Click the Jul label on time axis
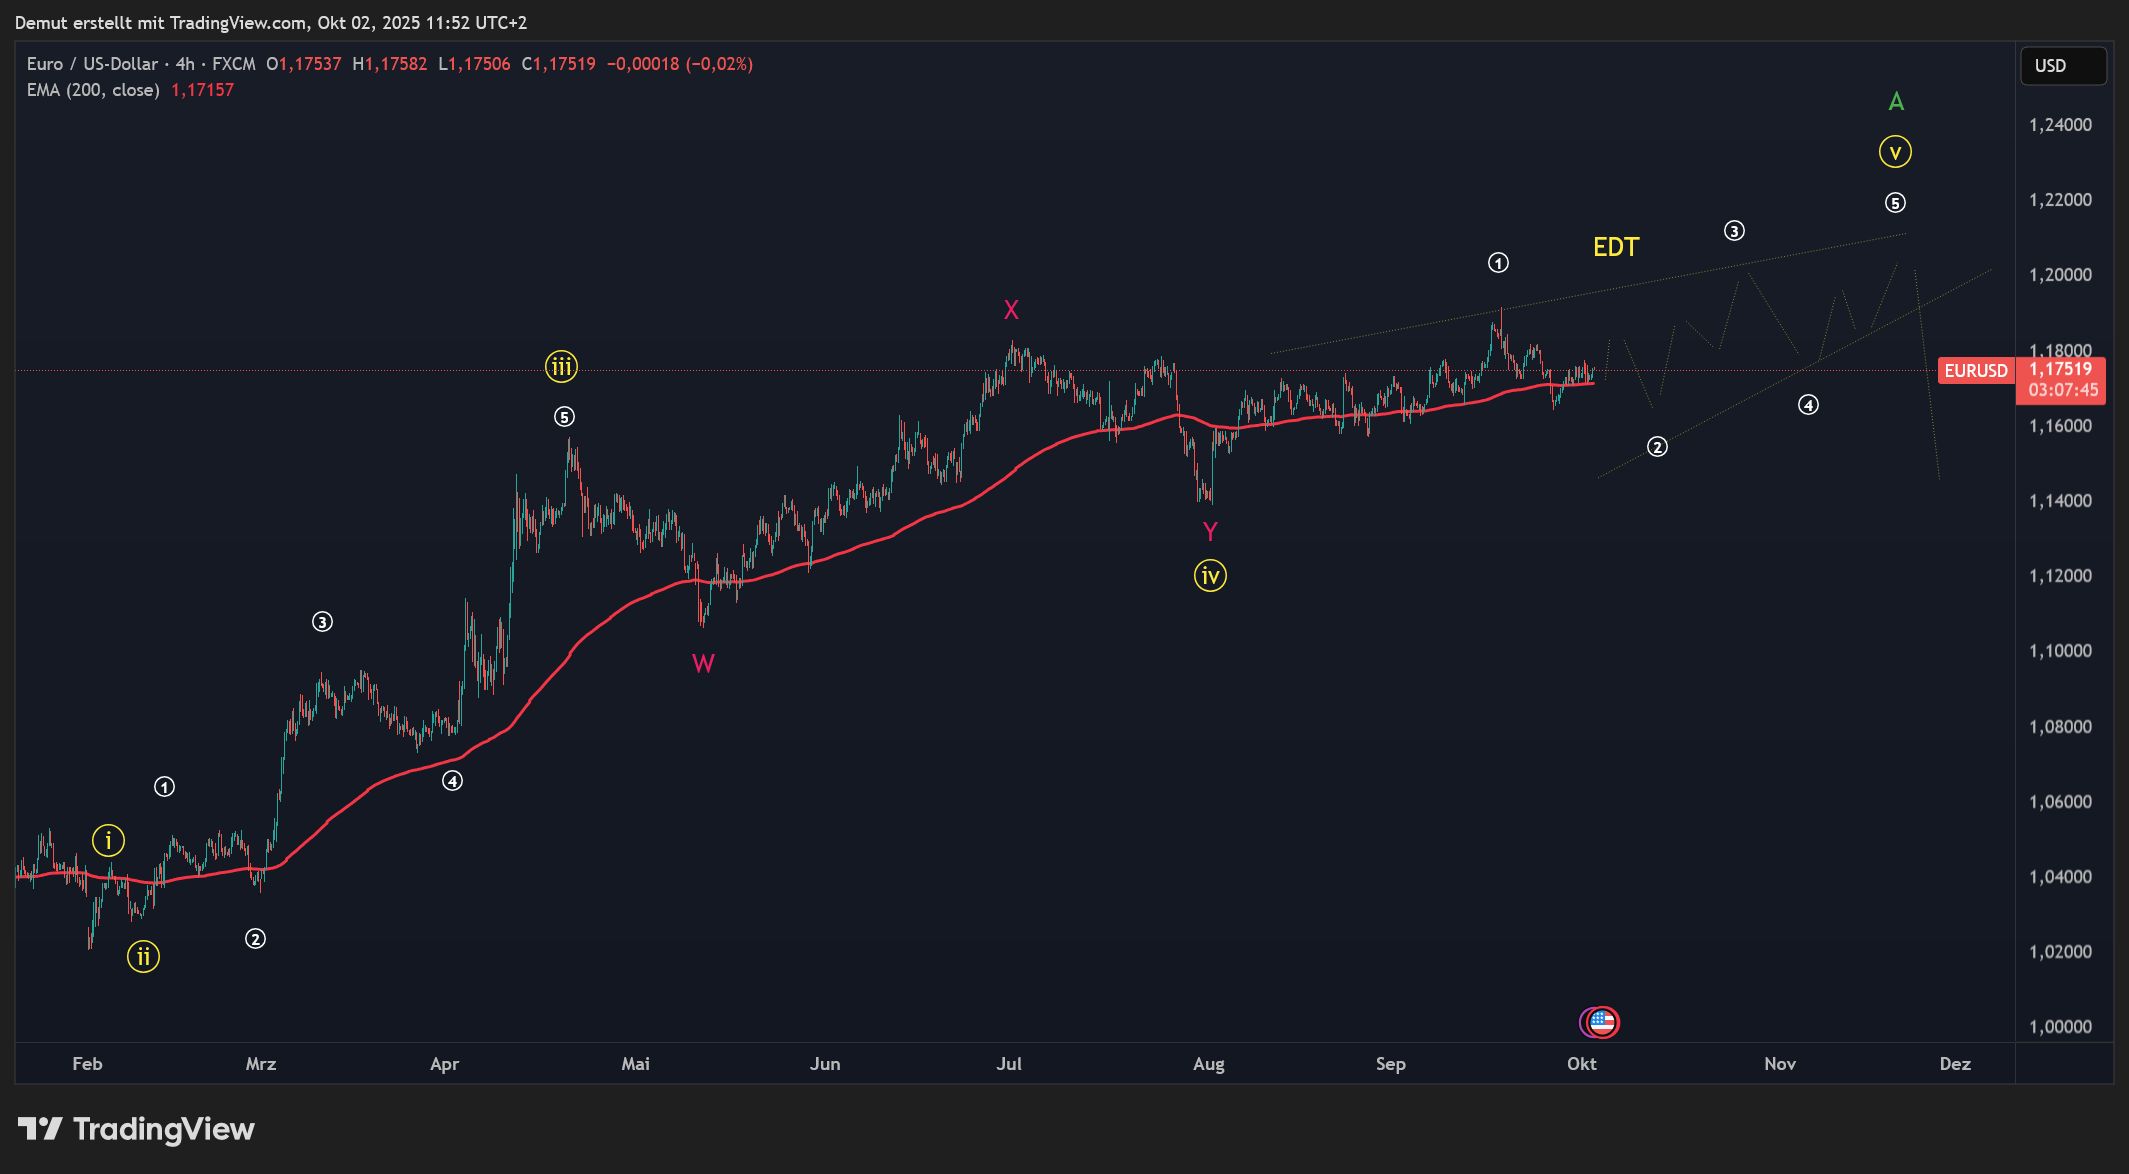The height and width of the screenshot is (1174, 2129). pos(1009,1064)
